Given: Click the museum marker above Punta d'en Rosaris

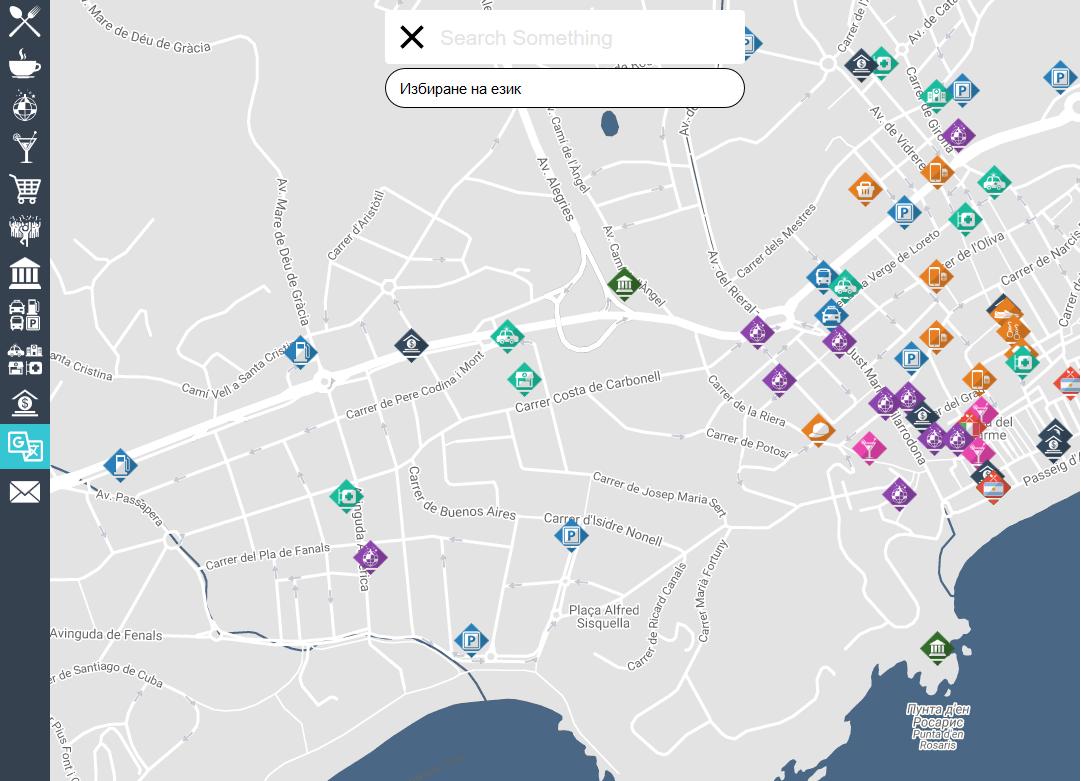Looking at the screenshot, I should (937, 647).
